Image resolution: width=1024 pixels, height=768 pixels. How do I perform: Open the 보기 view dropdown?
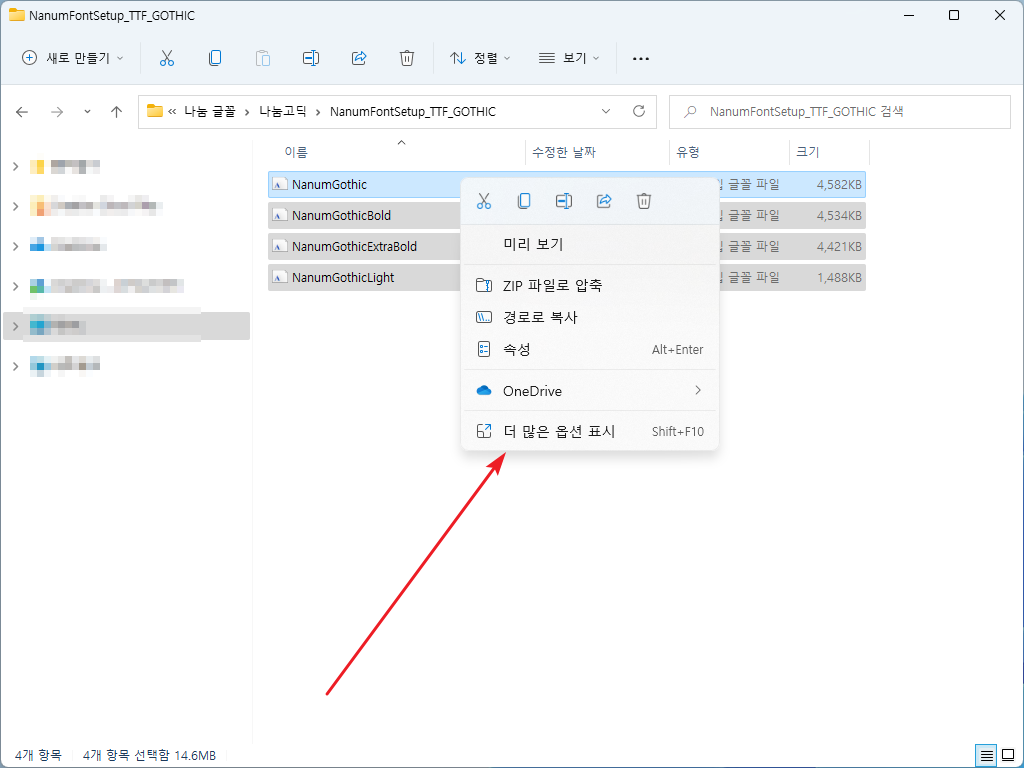coord(569,58)
